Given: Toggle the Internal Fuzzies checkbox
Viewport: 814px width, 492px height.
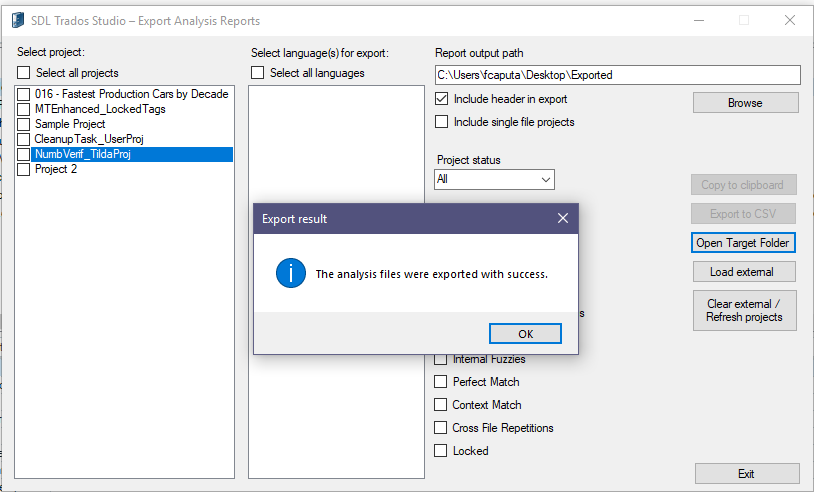Looking at the screenshot, I should pos(440,359).
